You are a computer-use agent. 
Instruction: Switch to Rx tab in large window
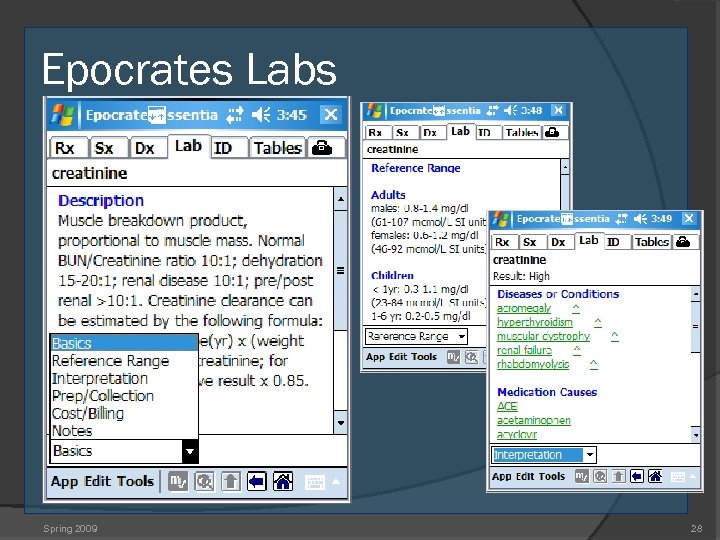point(68,148)
